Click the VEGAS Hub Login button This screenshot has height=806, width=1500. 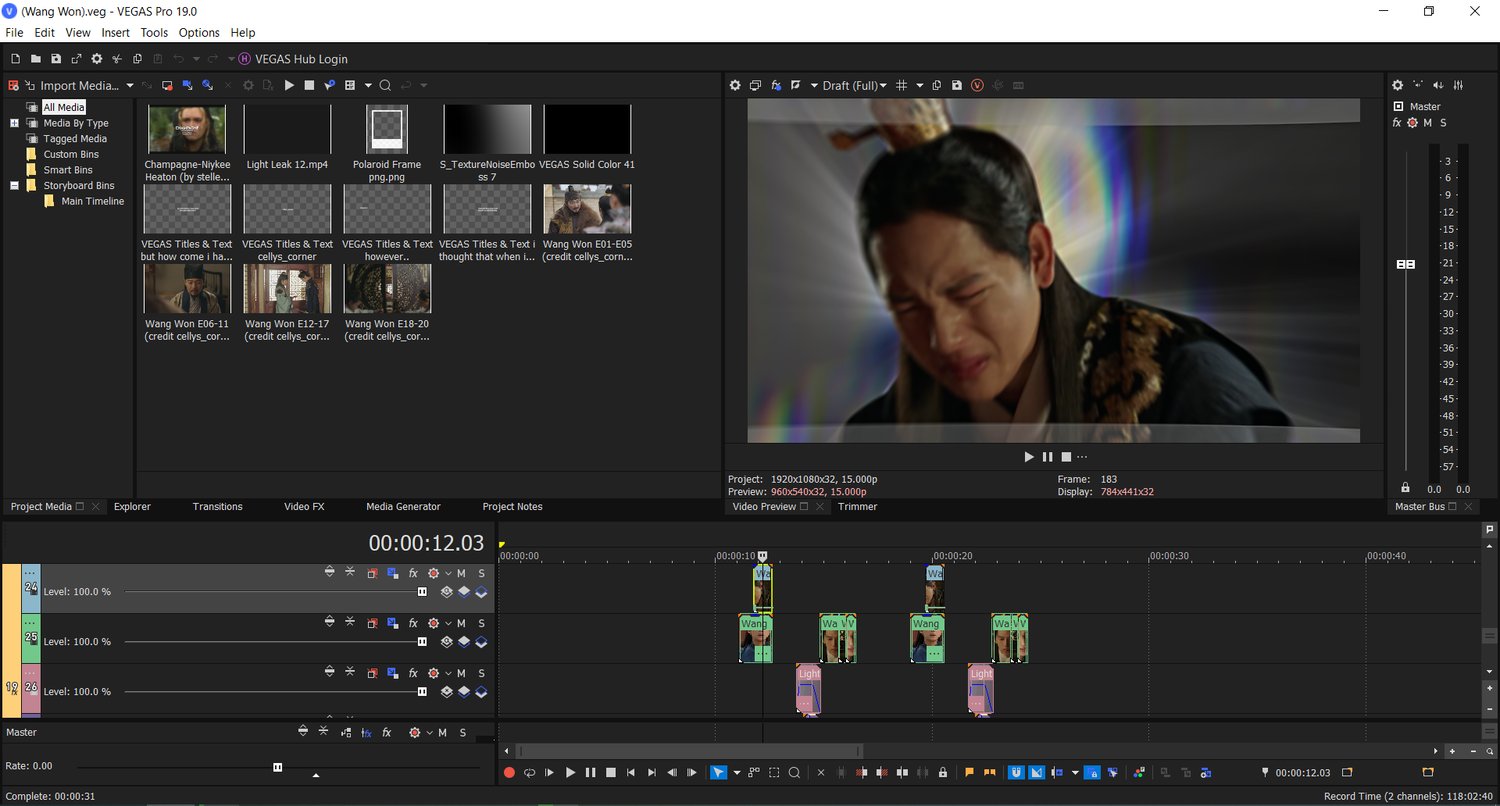[292, 59]
